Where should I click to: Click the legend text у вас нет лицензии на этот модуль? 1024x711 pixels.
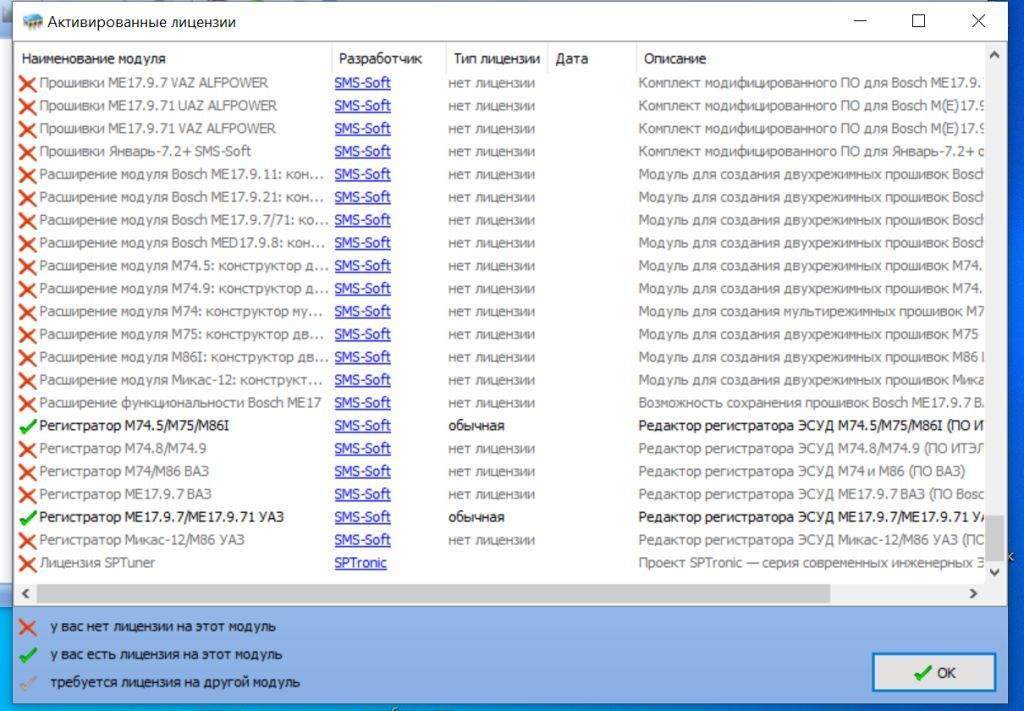163,627
